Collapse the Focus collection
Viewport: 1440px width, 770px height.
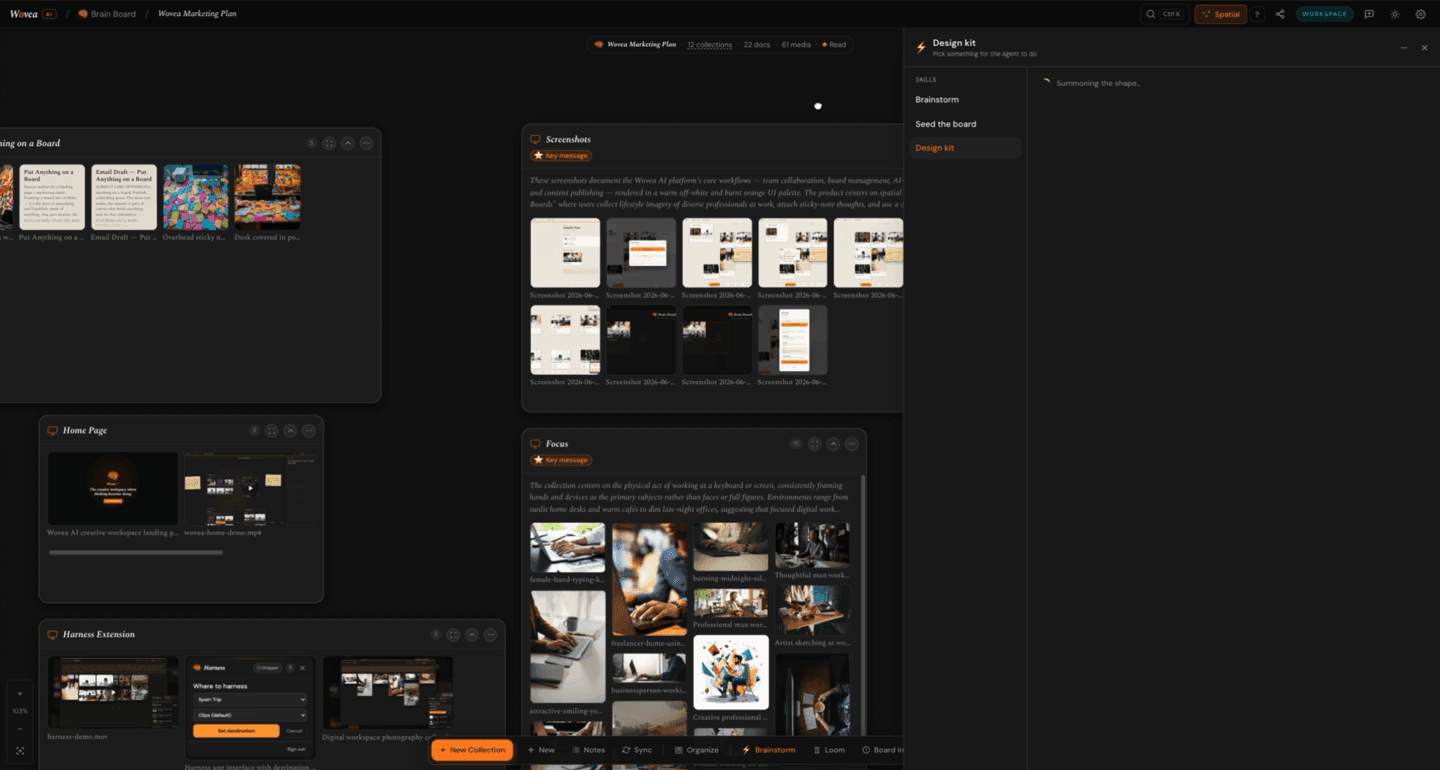coord(833,444)
